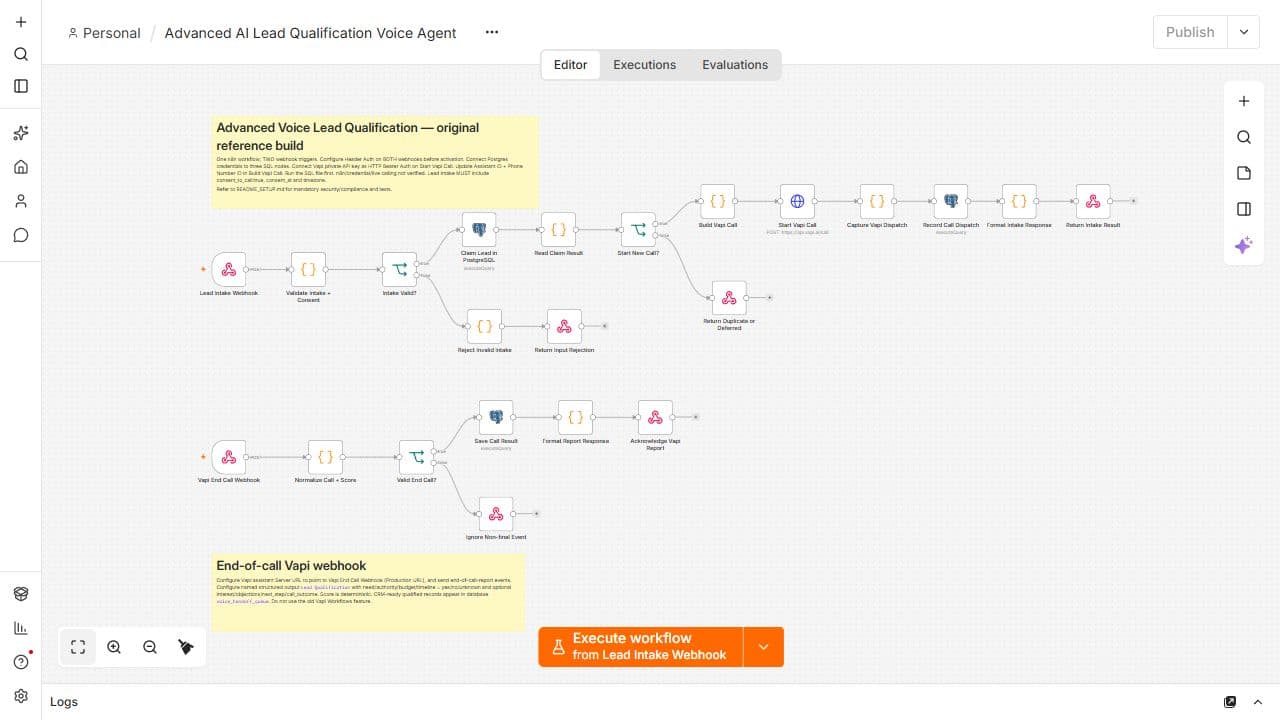Open the insights bar chart icon

coord(21,628)
